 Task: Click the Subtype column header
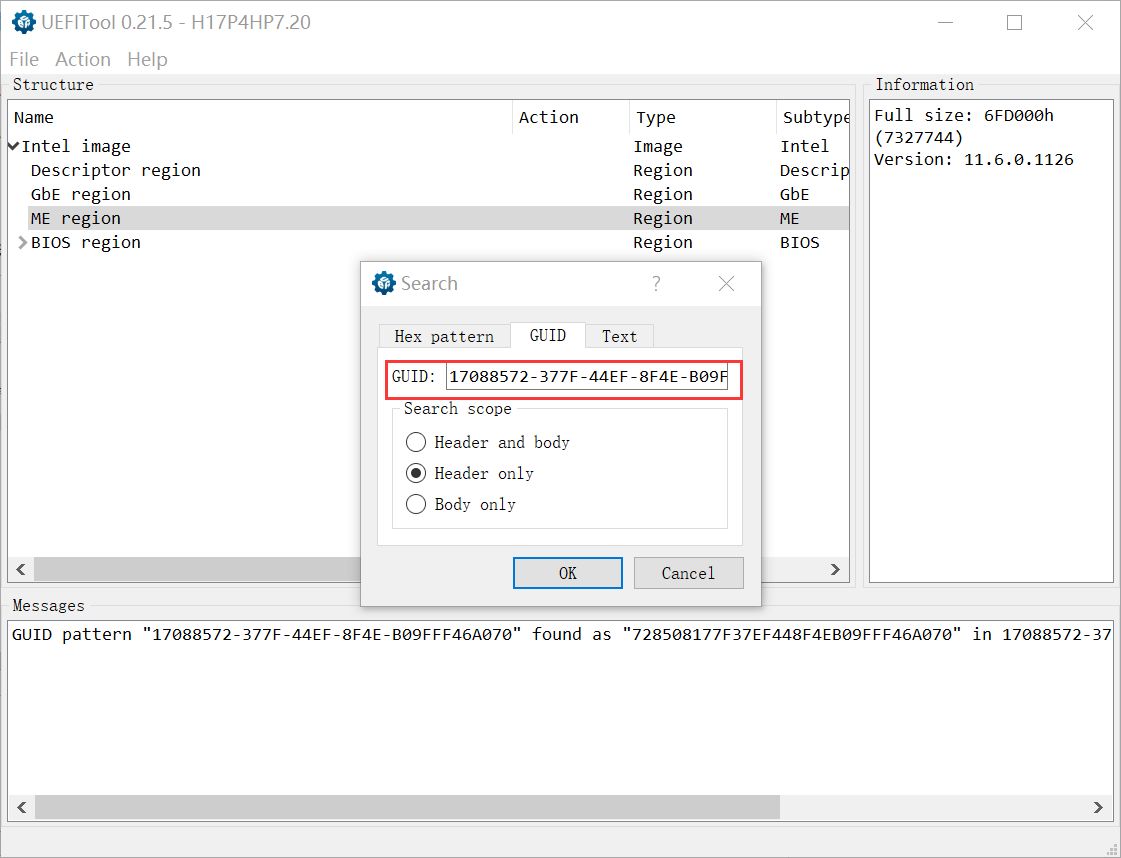tap(813, 117)
